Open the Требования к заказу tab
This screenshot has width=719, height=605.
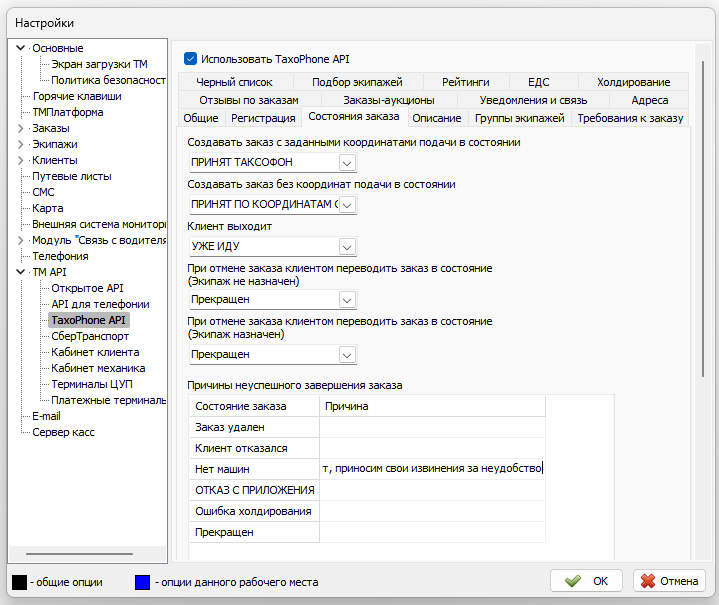[x=630, y=118]
